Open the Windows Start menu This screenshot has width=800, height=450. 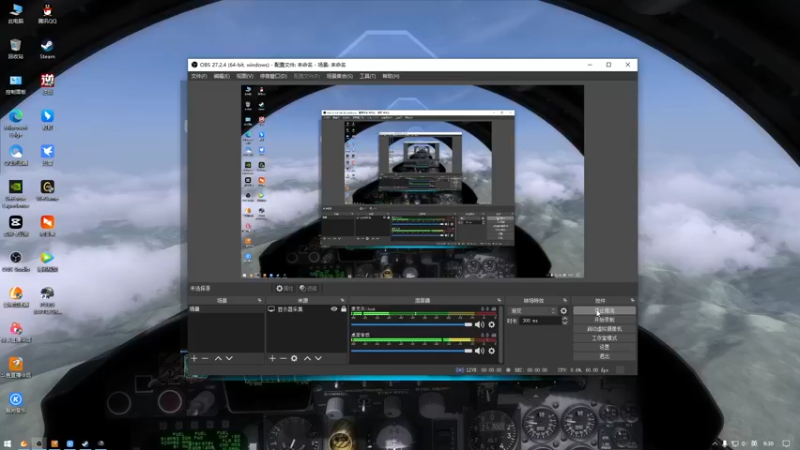(x=7, y=443)
